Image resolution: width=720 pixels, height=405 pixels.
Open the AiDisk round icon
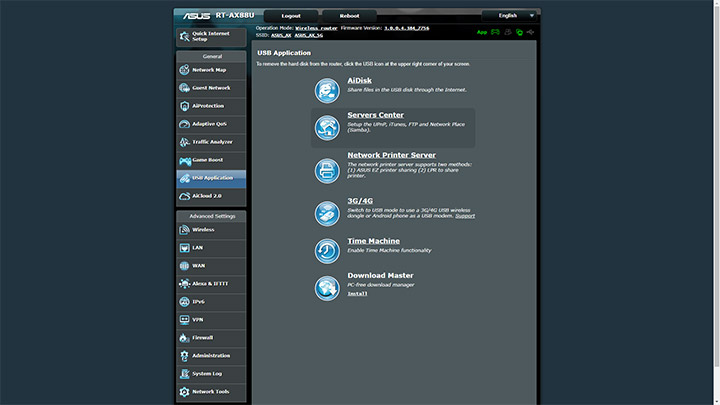coord(327,90)
